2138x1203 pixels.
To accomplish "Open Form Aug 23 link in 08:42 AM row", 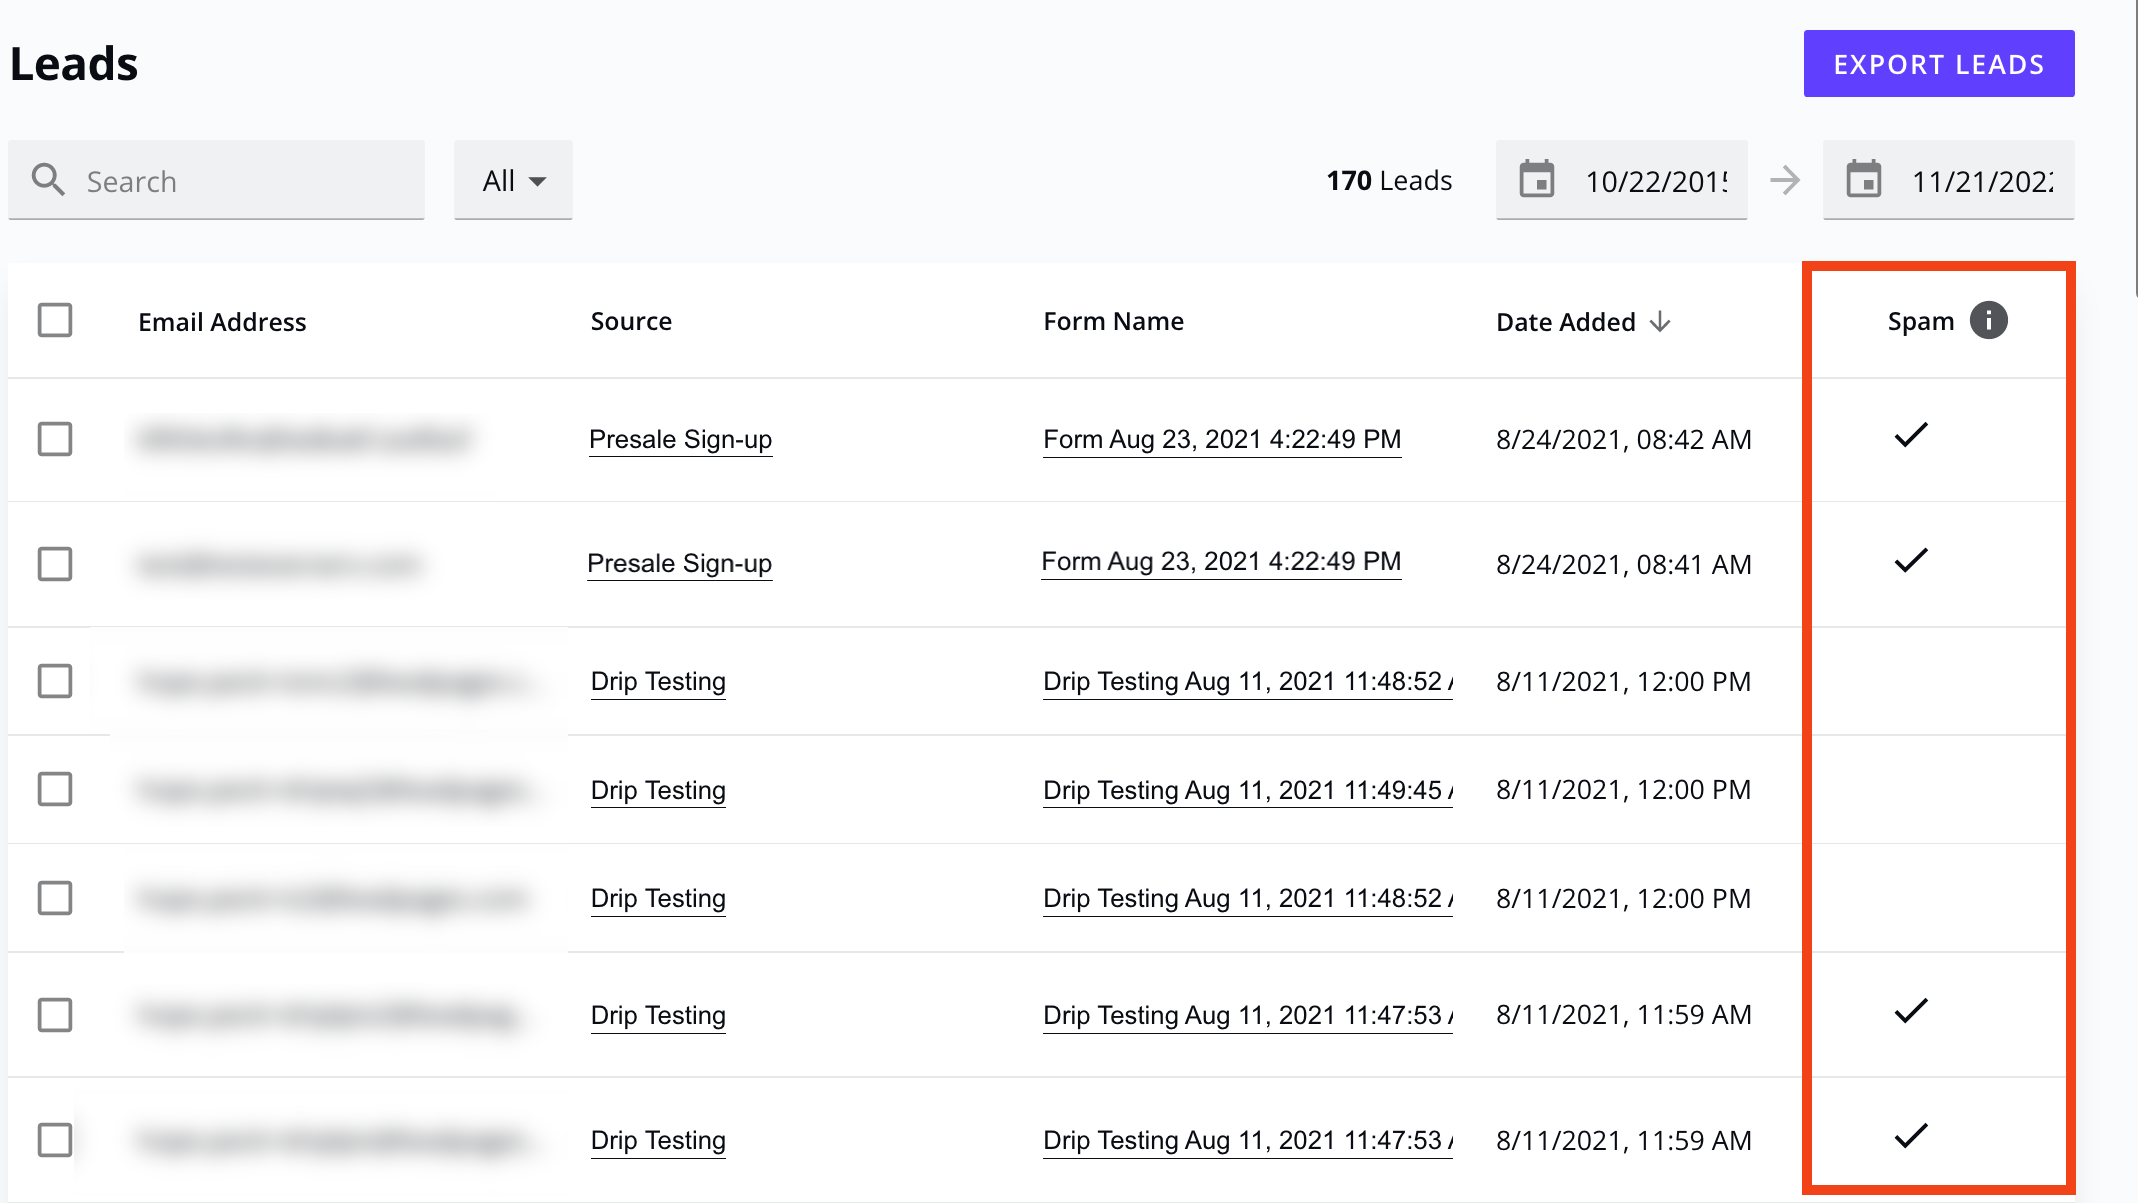I will click(1222, 439).
